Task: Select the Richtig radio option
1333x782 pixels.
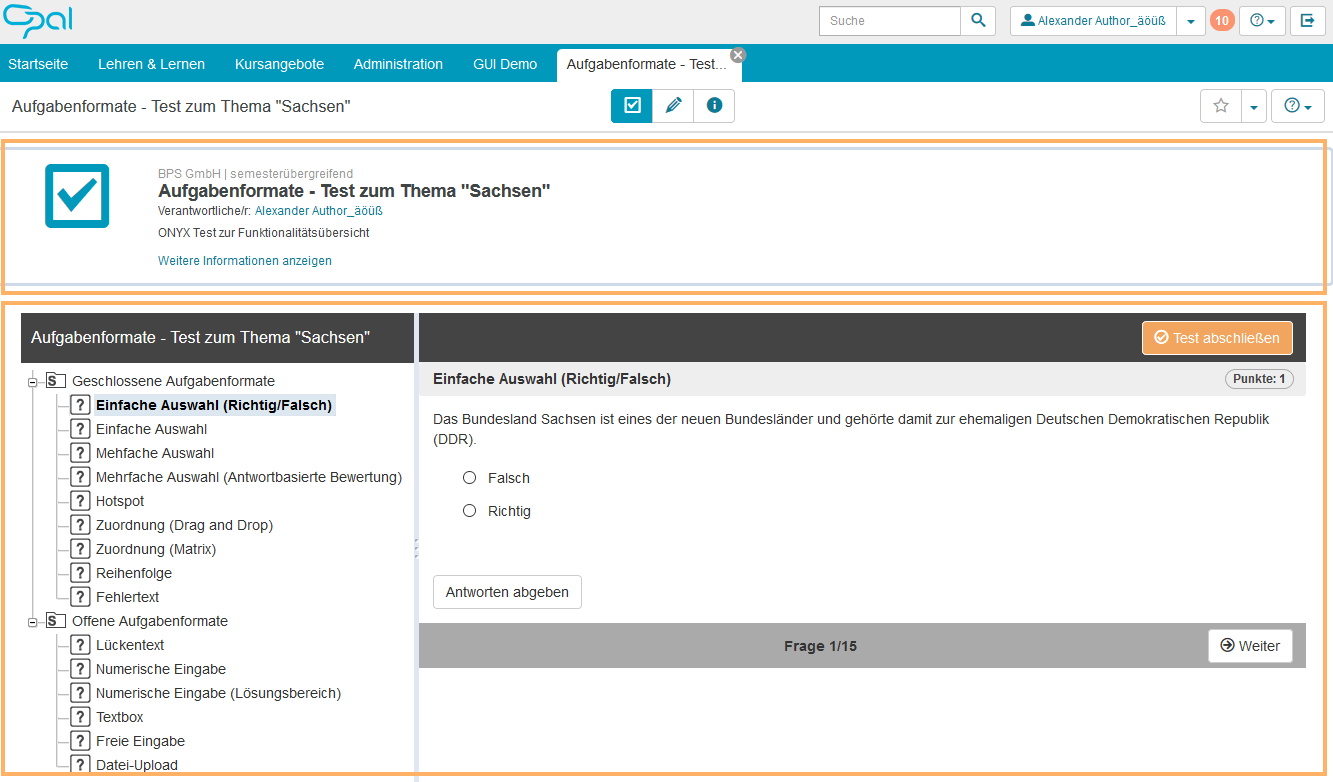Action: pos(470,511)
